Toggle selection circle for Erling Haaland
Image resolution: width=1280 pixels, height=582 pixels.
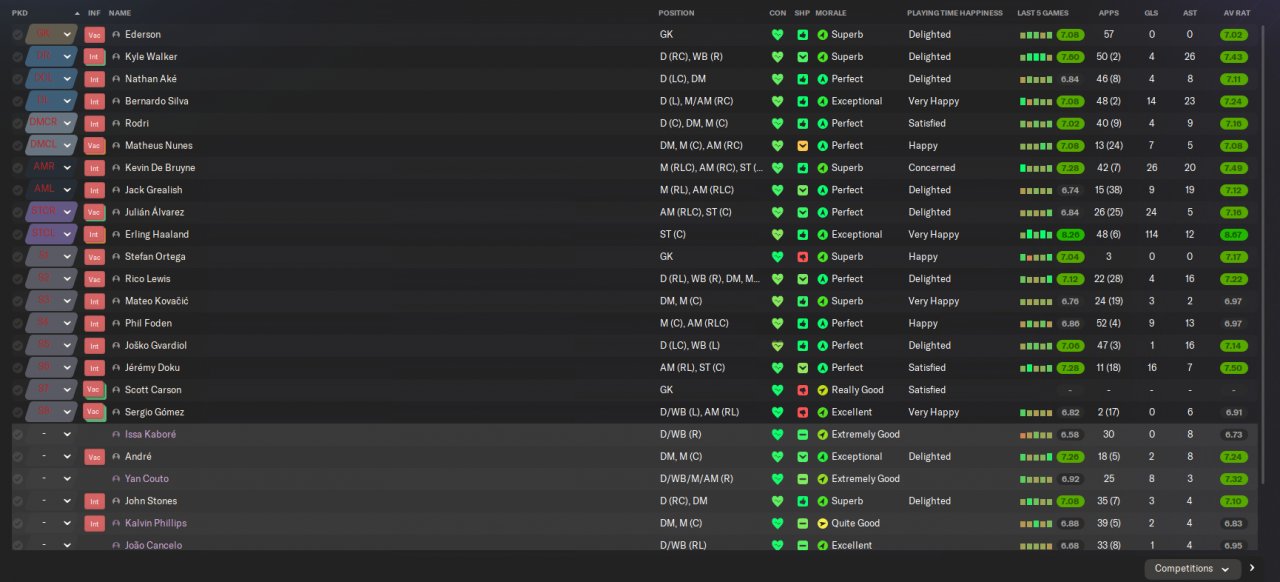pos(17,234)
